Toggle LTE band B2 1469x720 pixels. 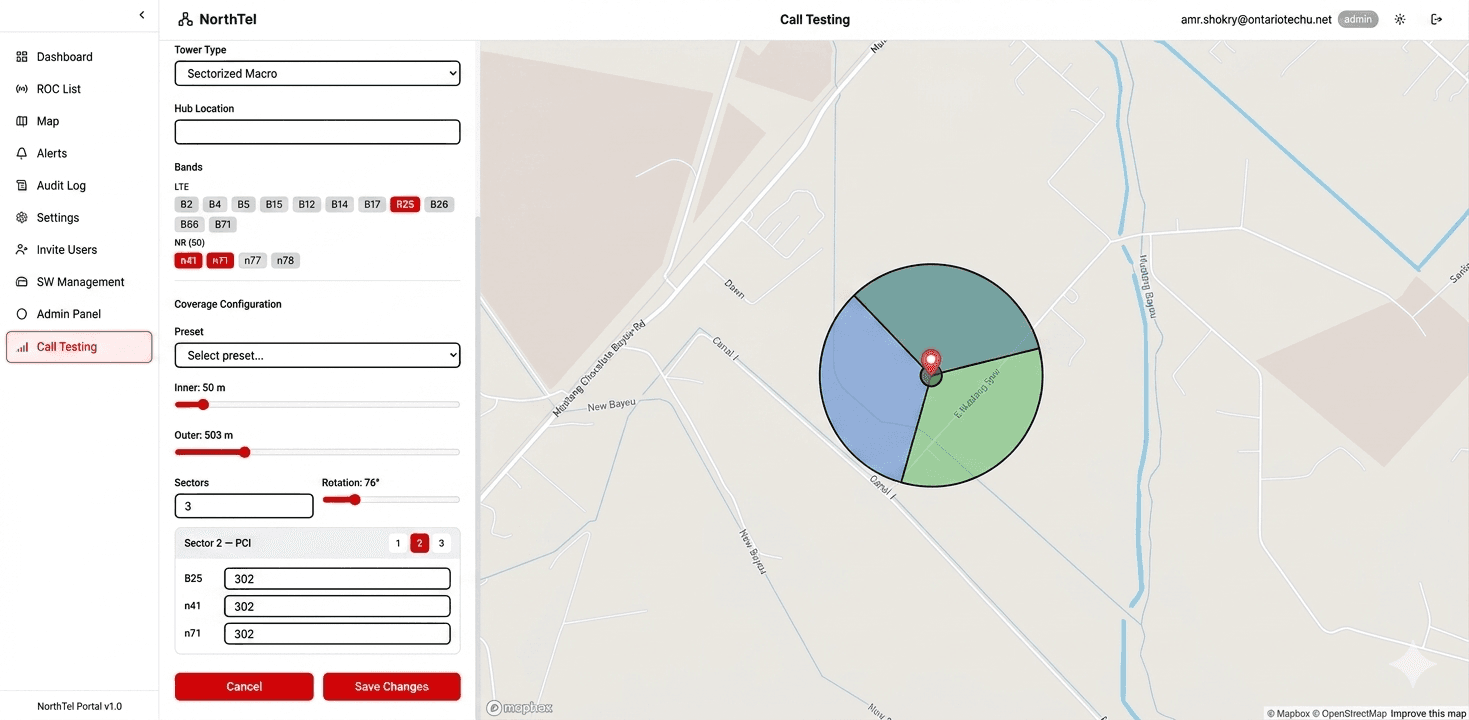187,204
